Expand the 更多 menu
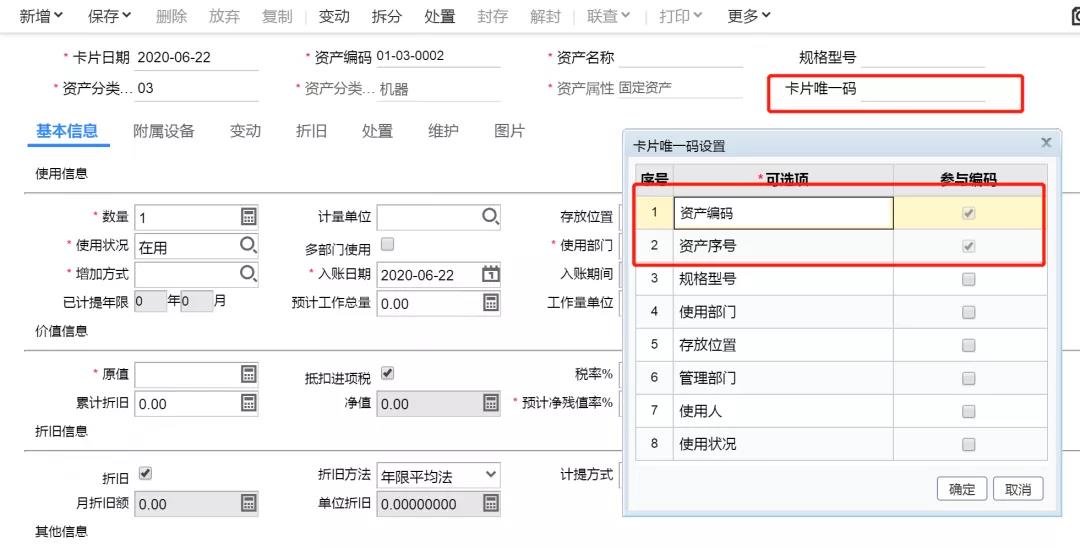 click(749, 16)
